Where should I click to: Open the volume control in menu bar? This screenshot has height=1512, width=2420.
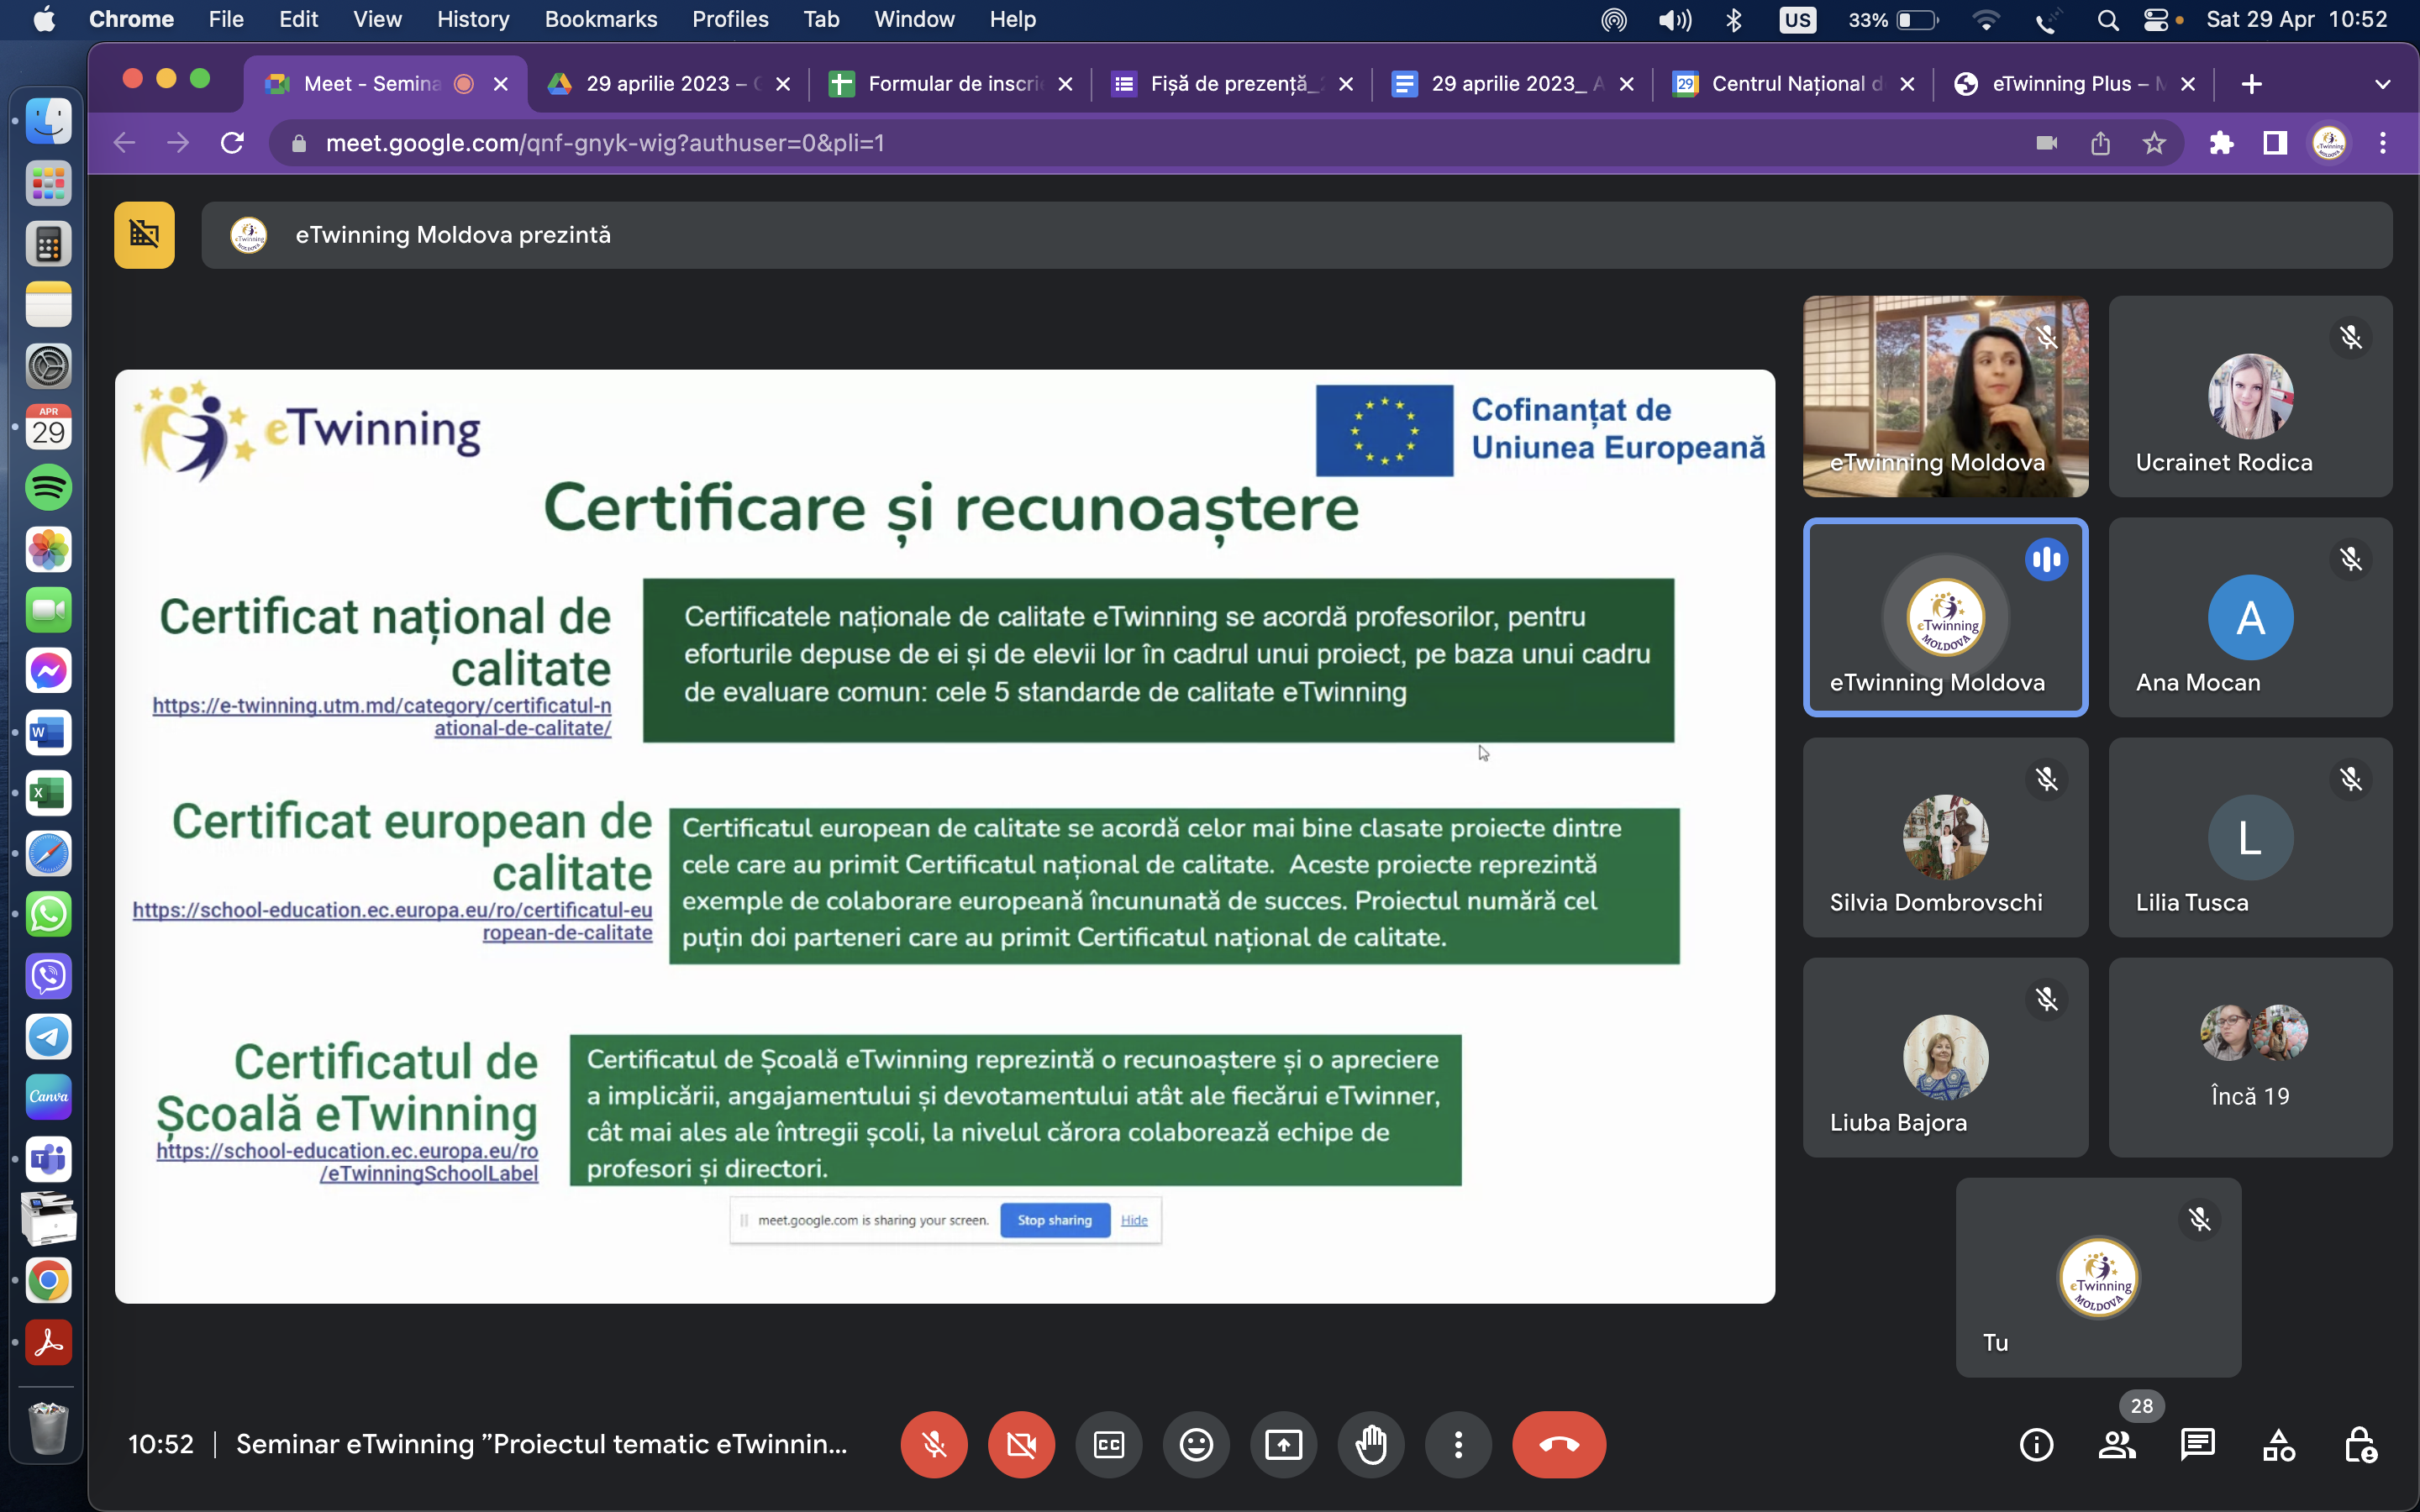(x=1675, y=19)
